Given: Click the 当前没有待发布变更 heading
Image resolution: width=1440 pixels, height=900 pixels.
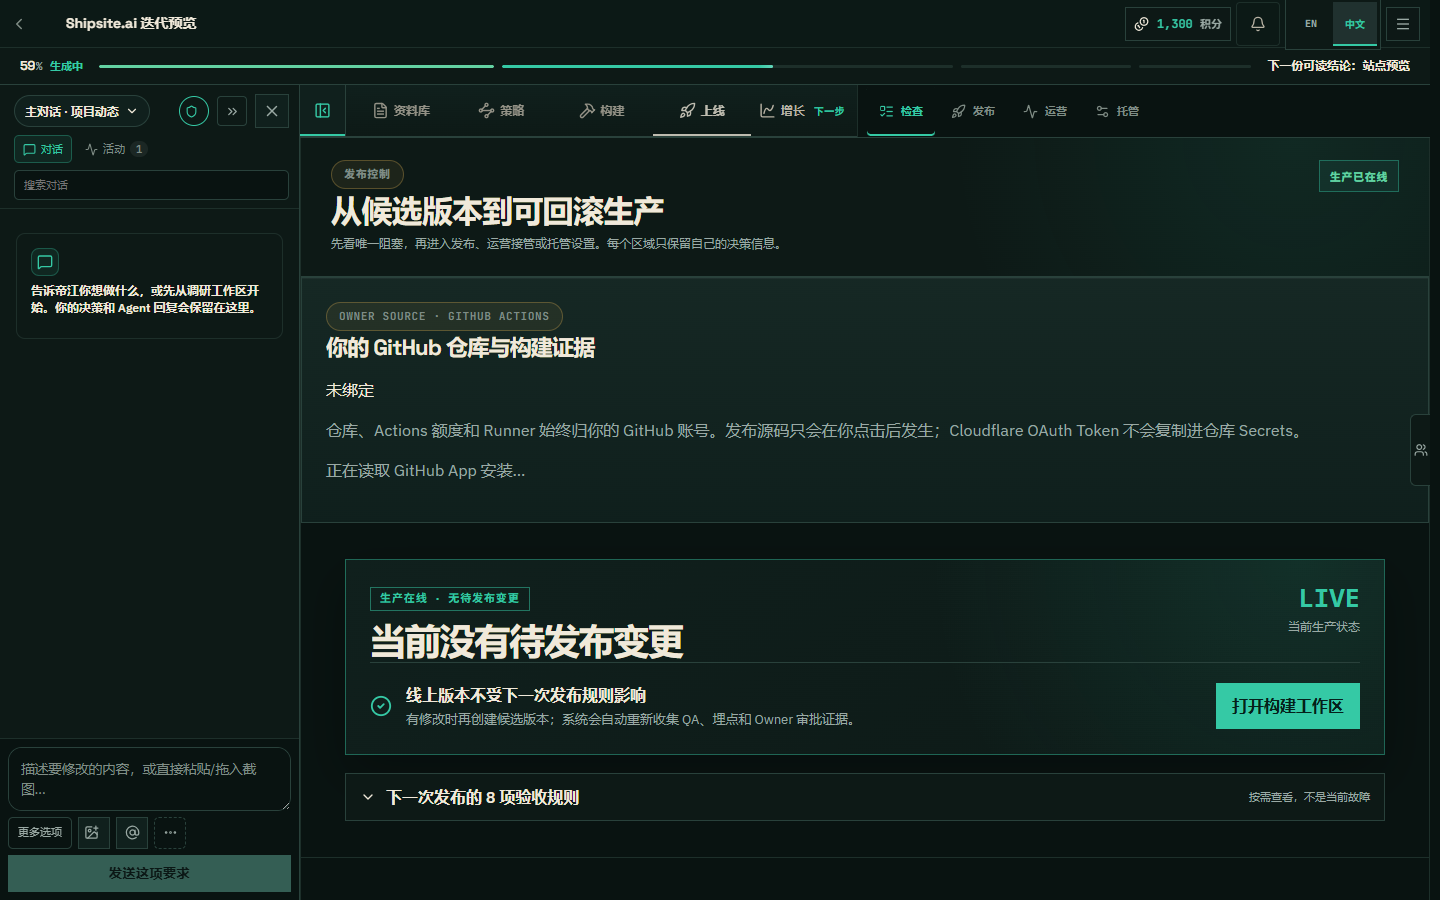Looking at the screenshot, I should (x=527, y=641).
